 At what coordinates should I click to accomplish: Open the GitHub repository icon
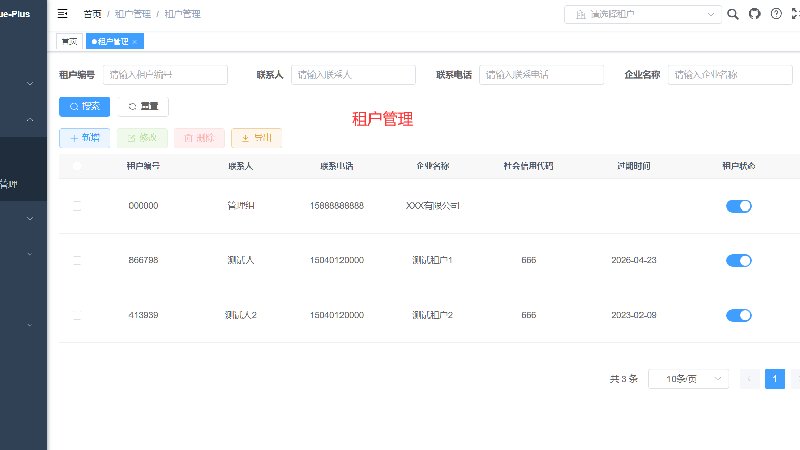pyautogui.click(x=755, y=14)
